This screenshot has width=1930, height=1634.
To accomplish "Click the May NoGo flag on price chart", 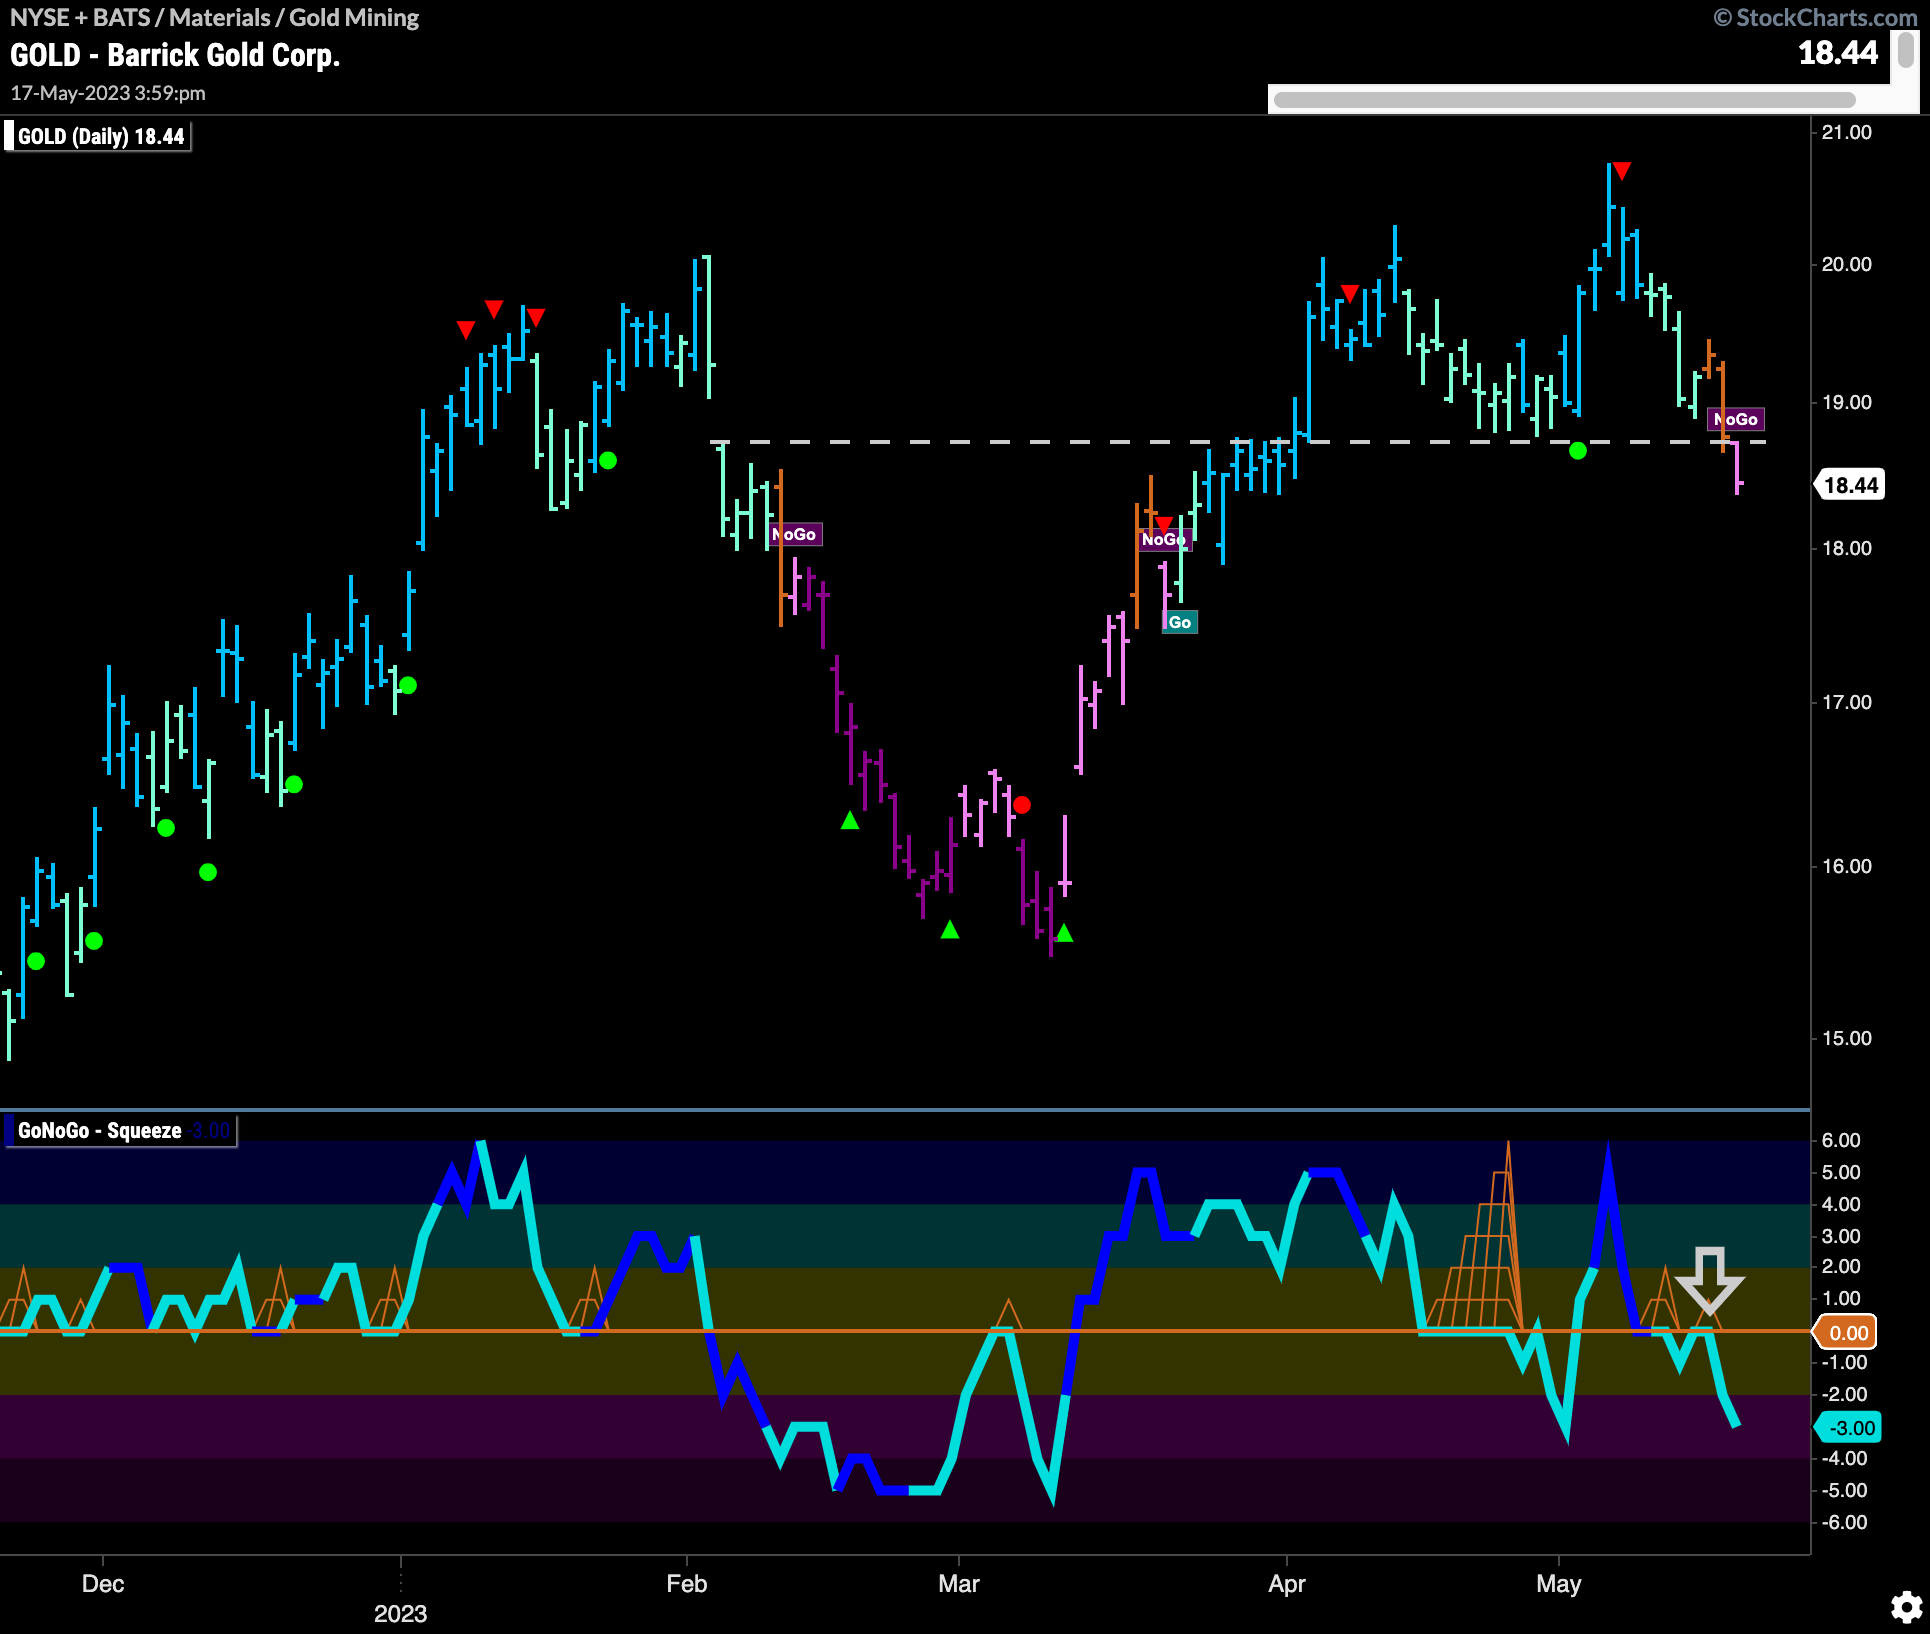I will click(x=1736, y=419).
